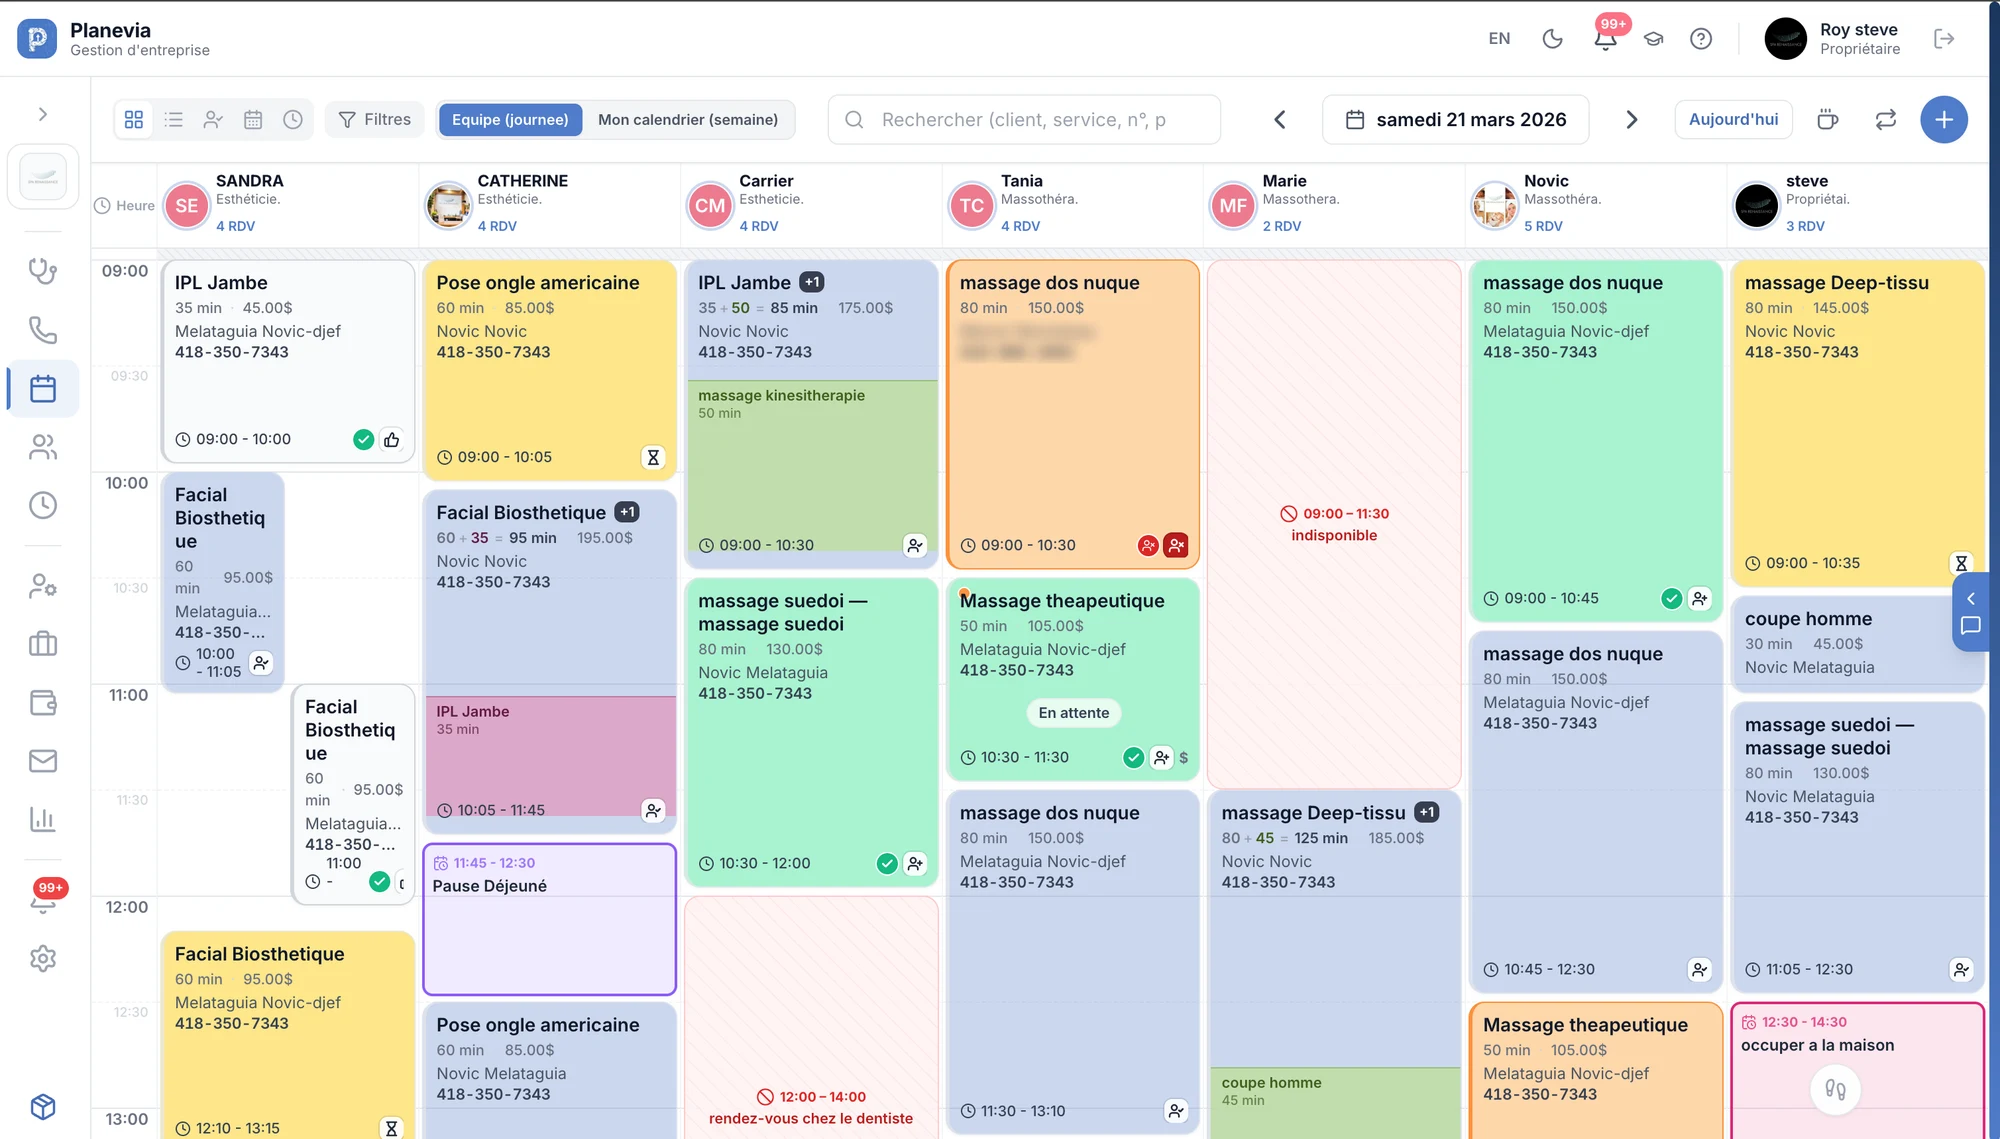Open phone calls section in sidebar

(43, 330)
